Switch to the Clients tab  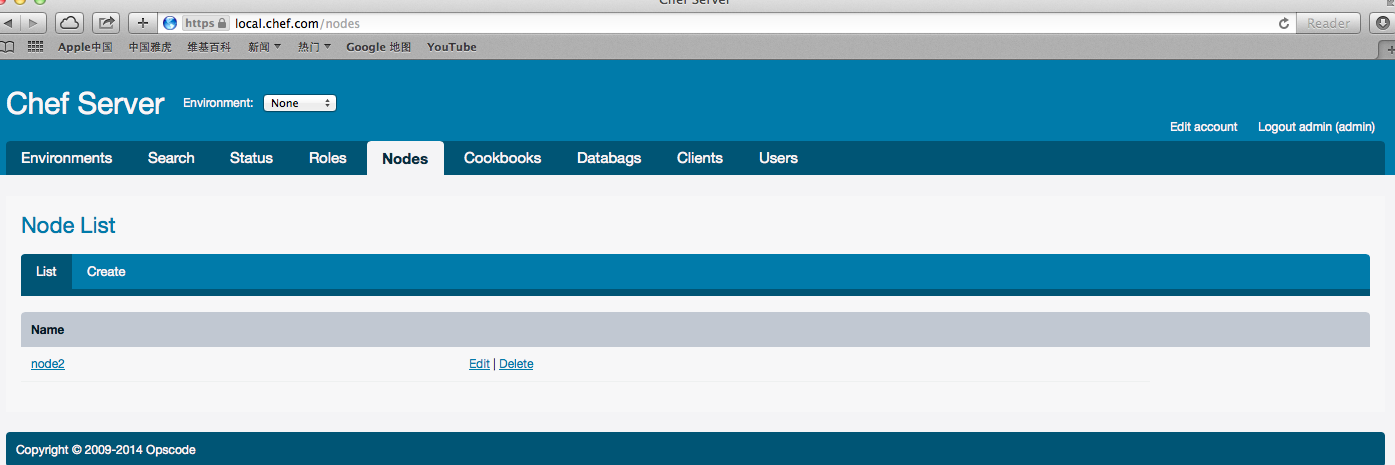[700, 158]
